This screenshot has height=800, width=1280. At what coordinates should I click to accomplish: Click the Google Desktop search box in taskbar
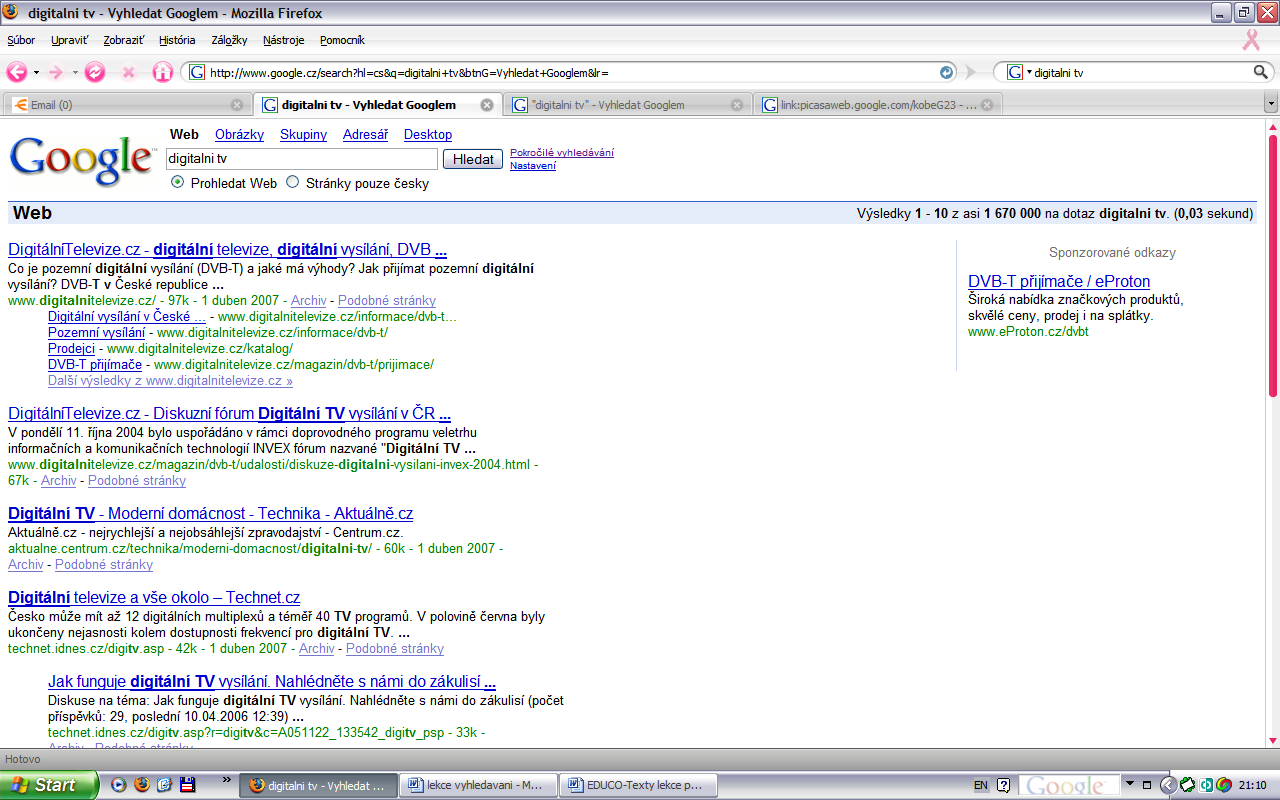coord(1069,785)
